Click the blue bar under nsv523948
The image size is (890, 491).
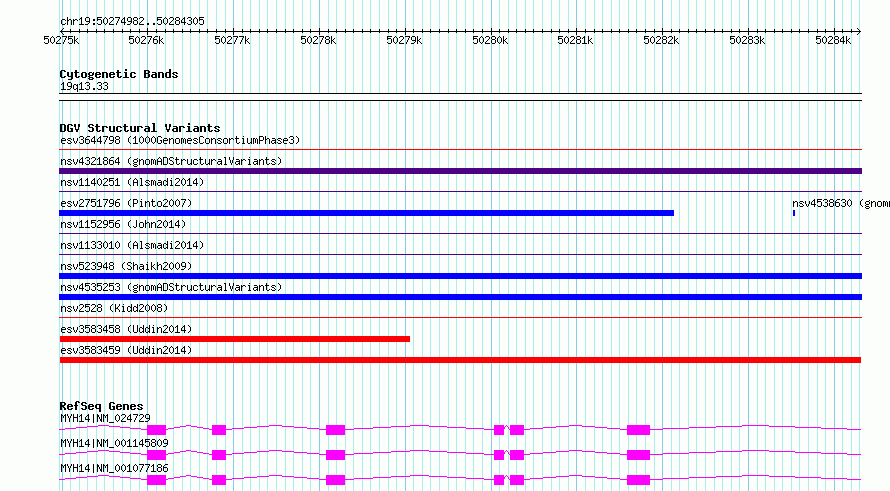pos(460,276)
